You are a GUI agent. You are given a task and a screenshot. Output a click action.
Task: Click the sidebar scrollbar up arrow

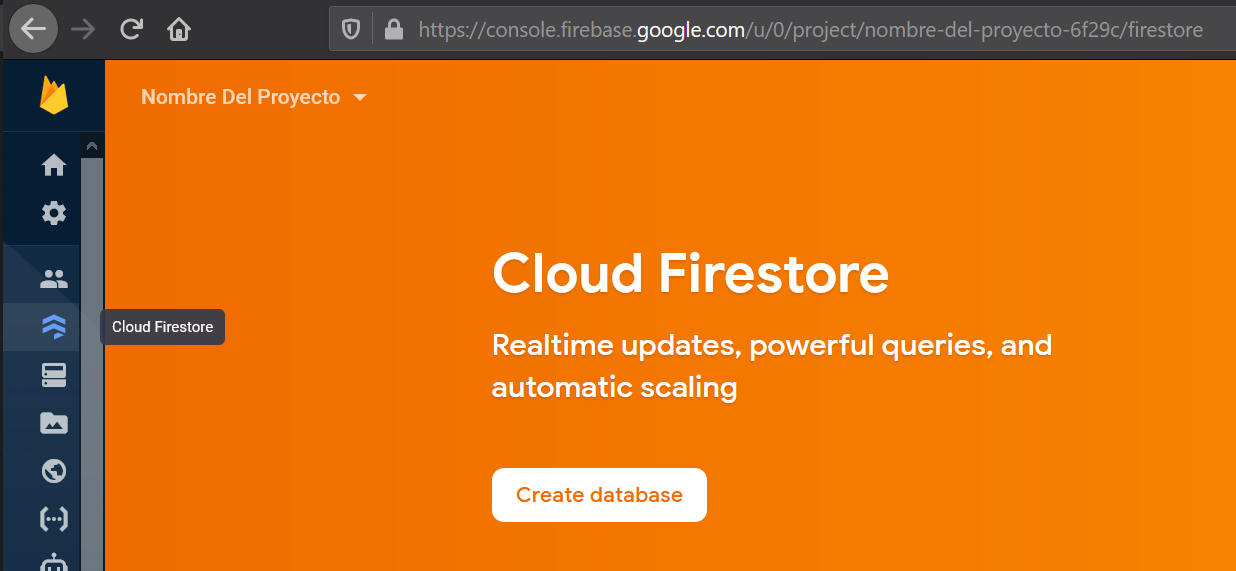pos(92,146)
